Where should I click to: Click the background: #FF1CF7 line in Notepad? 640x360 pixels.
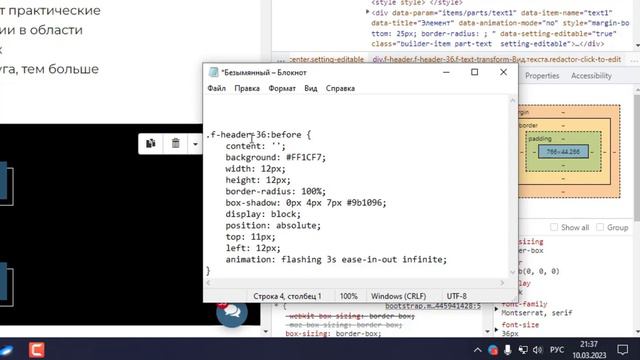click(276, 157)
